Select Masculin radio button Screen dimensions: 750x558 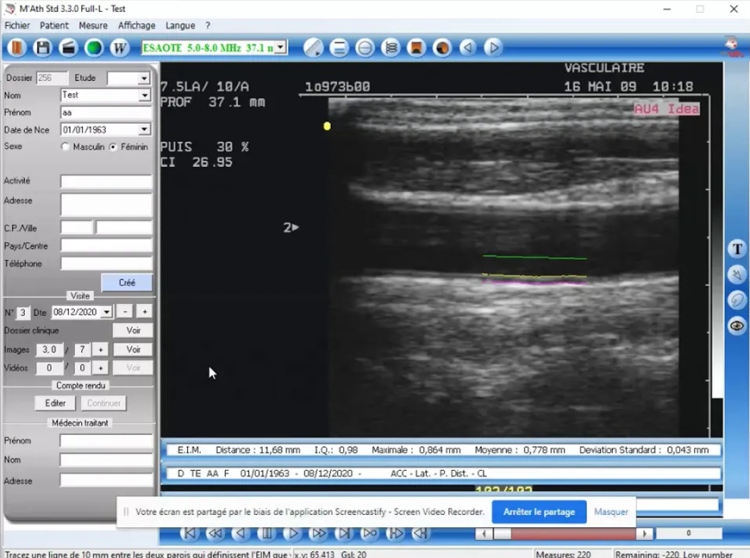pos(65,147)
